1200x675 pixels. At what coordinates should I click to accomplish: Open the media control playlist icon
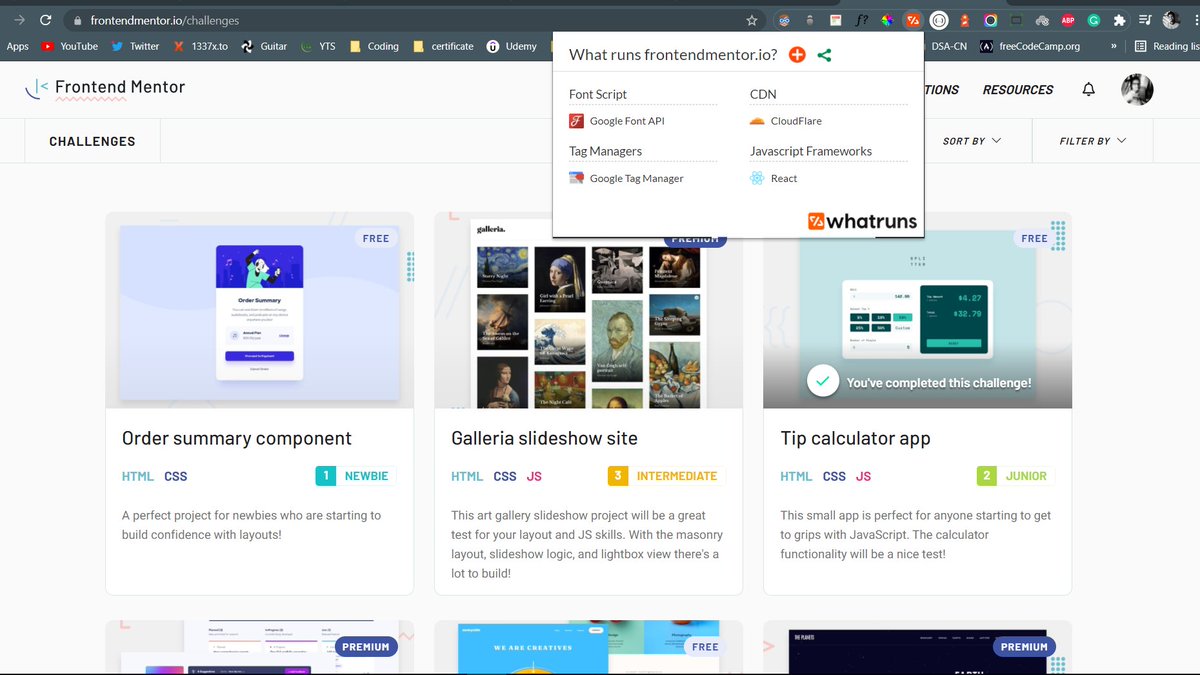(1145, 20)
